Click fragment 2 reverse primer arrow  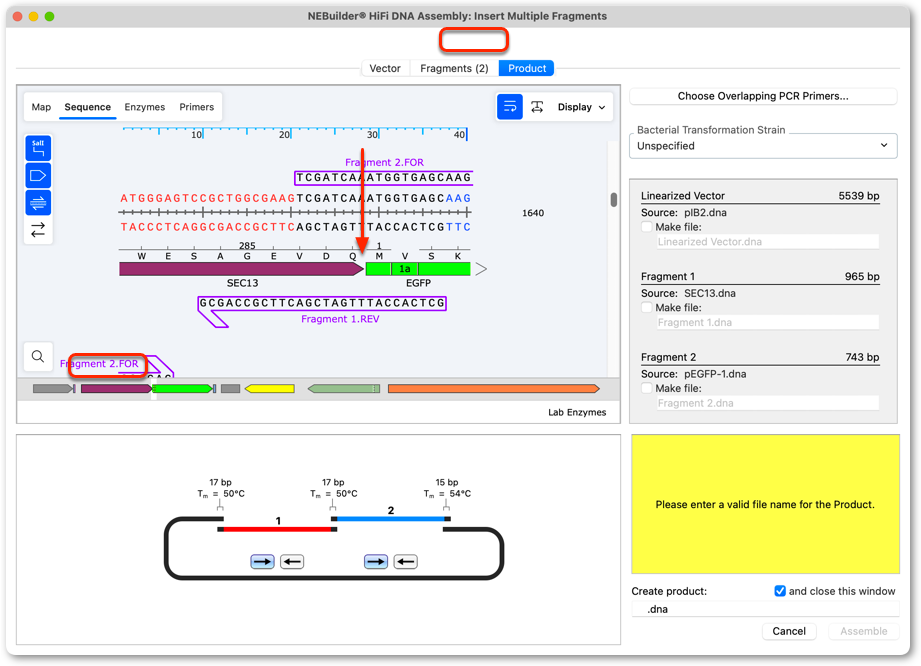pyautogui.click(x=405, y=561)
